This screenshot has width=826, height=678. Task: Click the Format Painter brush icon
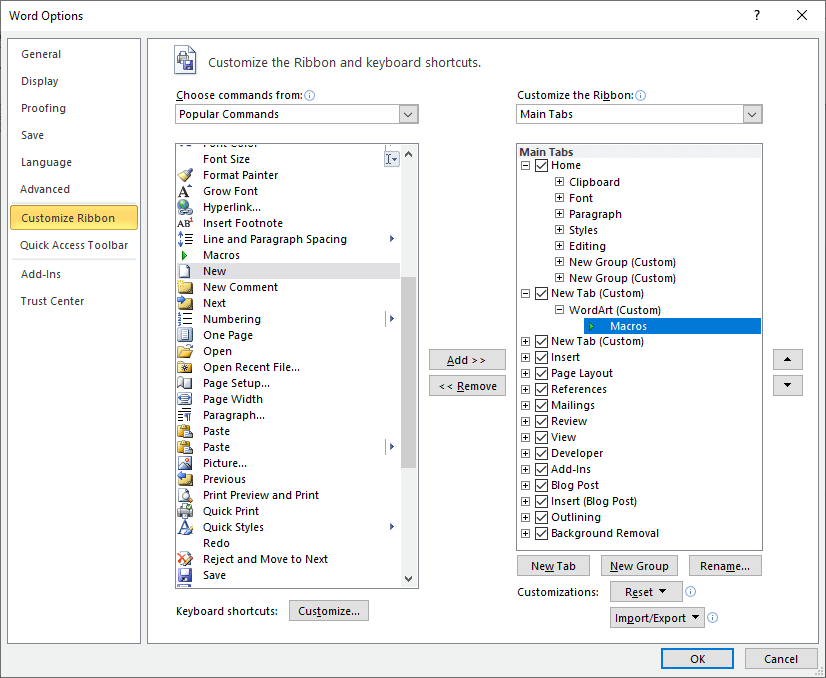point(185,175)
